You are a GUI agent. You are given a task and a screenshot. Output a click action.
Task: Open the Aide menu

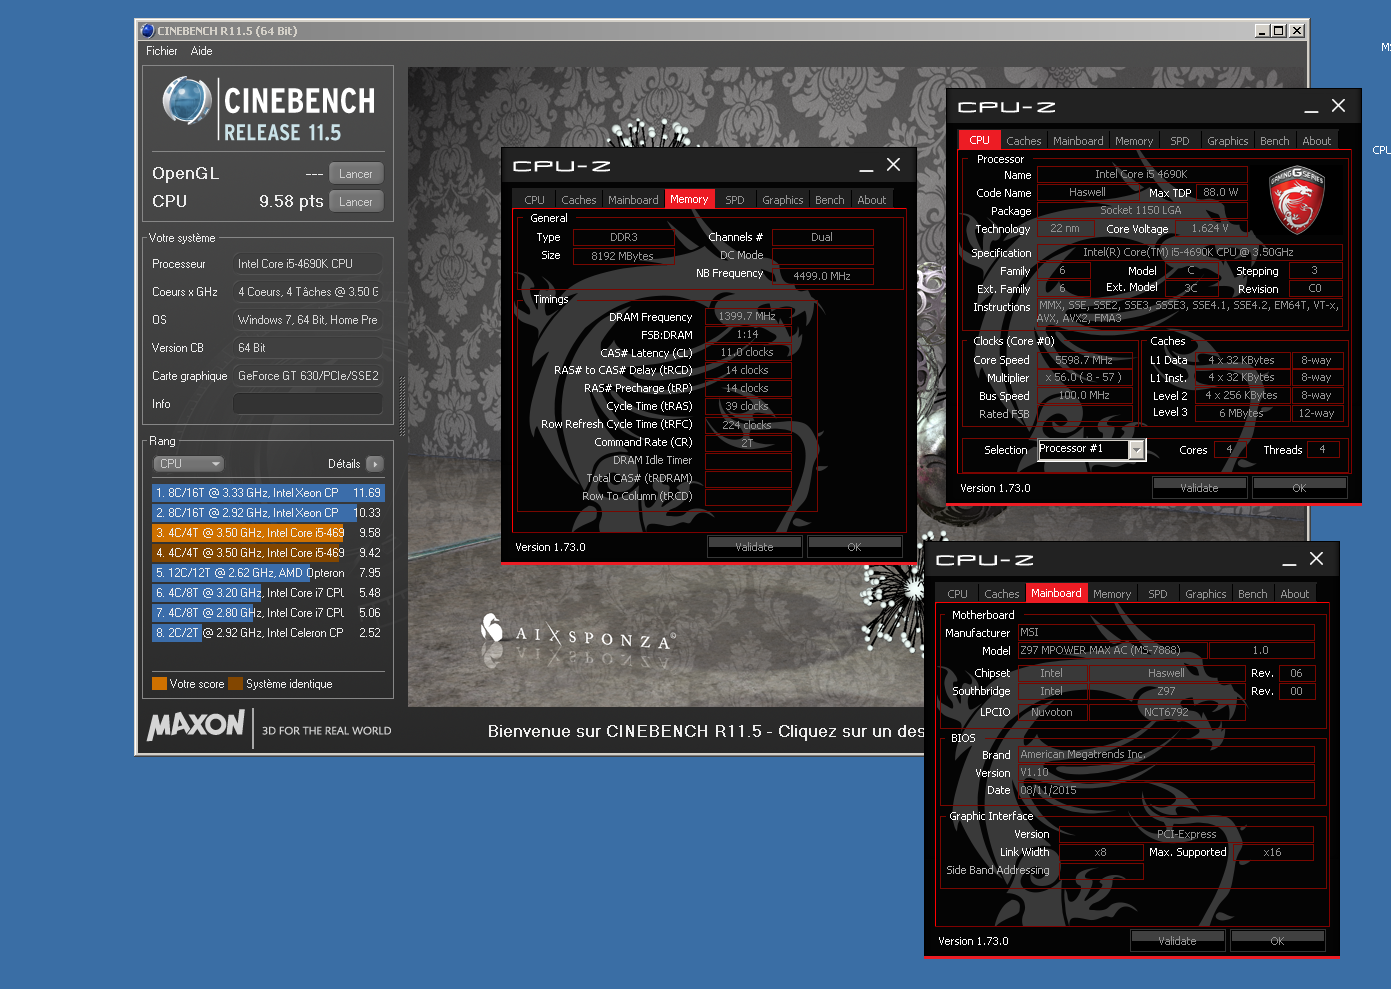[x=201, y=51]
